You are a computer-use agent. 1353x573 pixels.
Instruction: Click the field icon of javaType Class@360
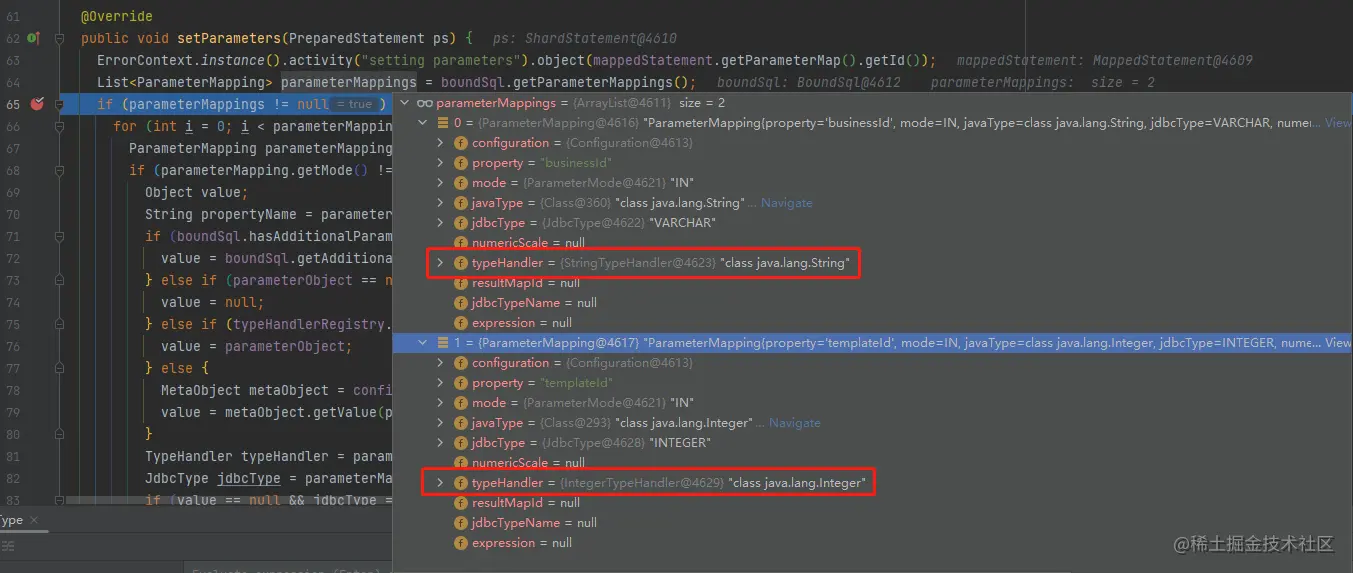(461, 203)
